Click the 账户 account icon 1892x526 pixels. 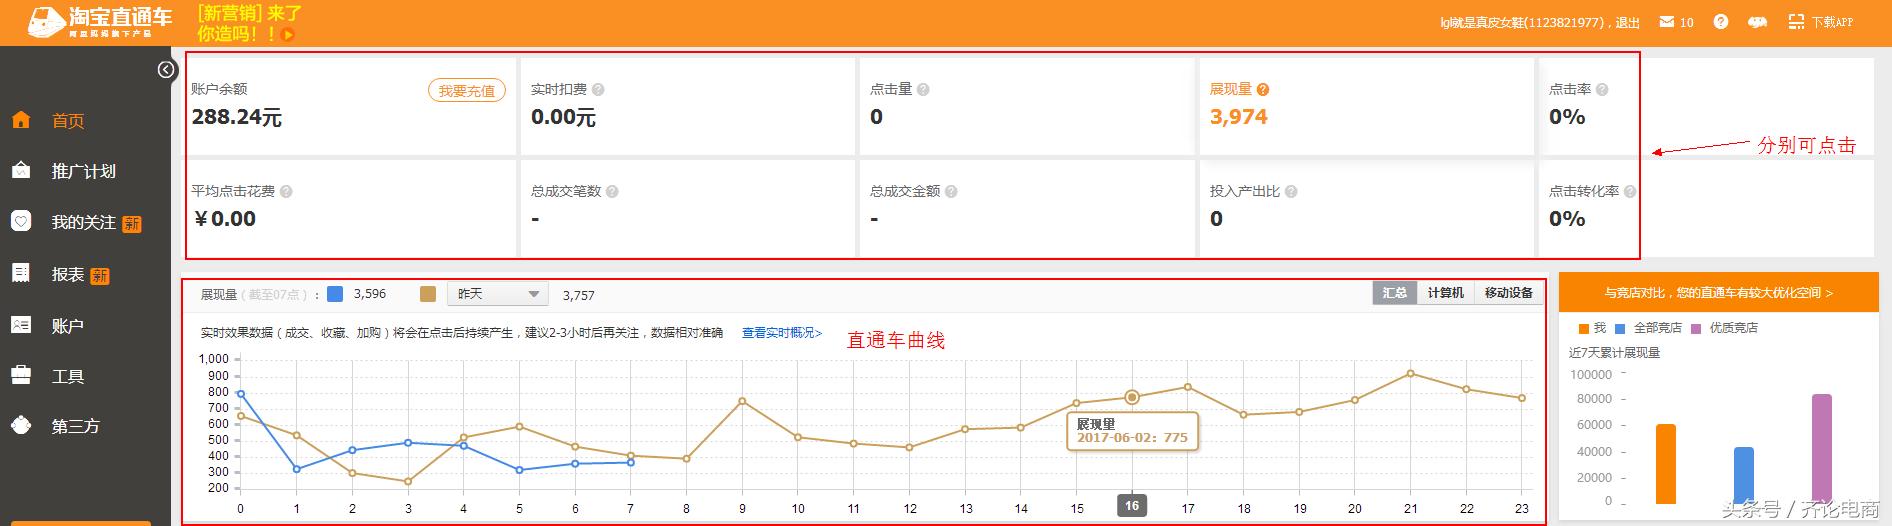21,324
